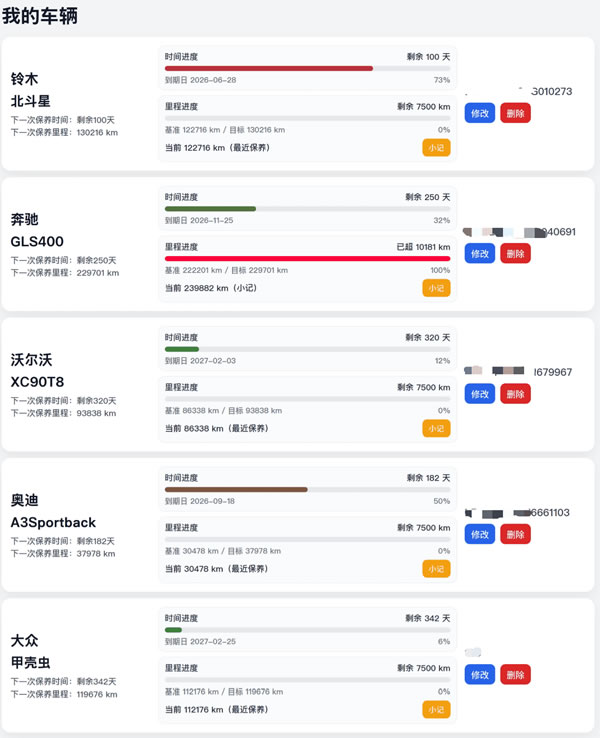600x738 pixels.
Task: Delete the 铃木 北斗星 vehicle
Action: [515, 113]
